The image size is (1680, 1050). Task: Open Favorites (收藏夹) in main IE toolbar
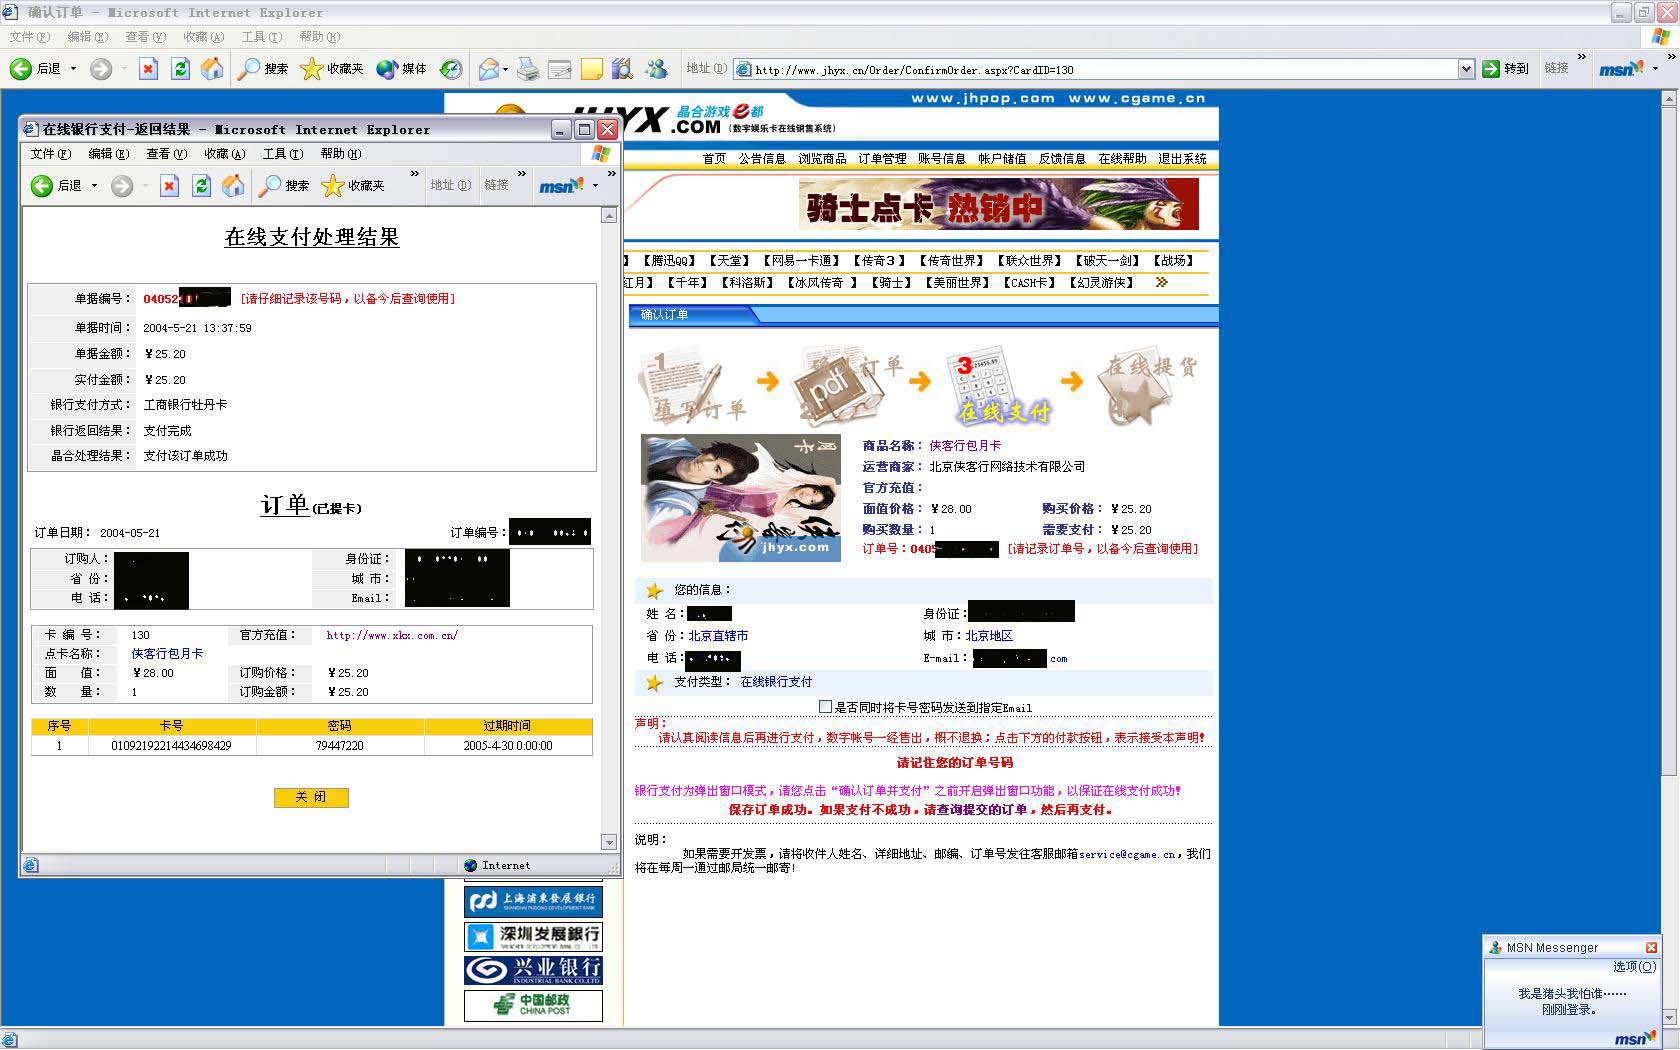pyautogui.click(x=332, y=68)
